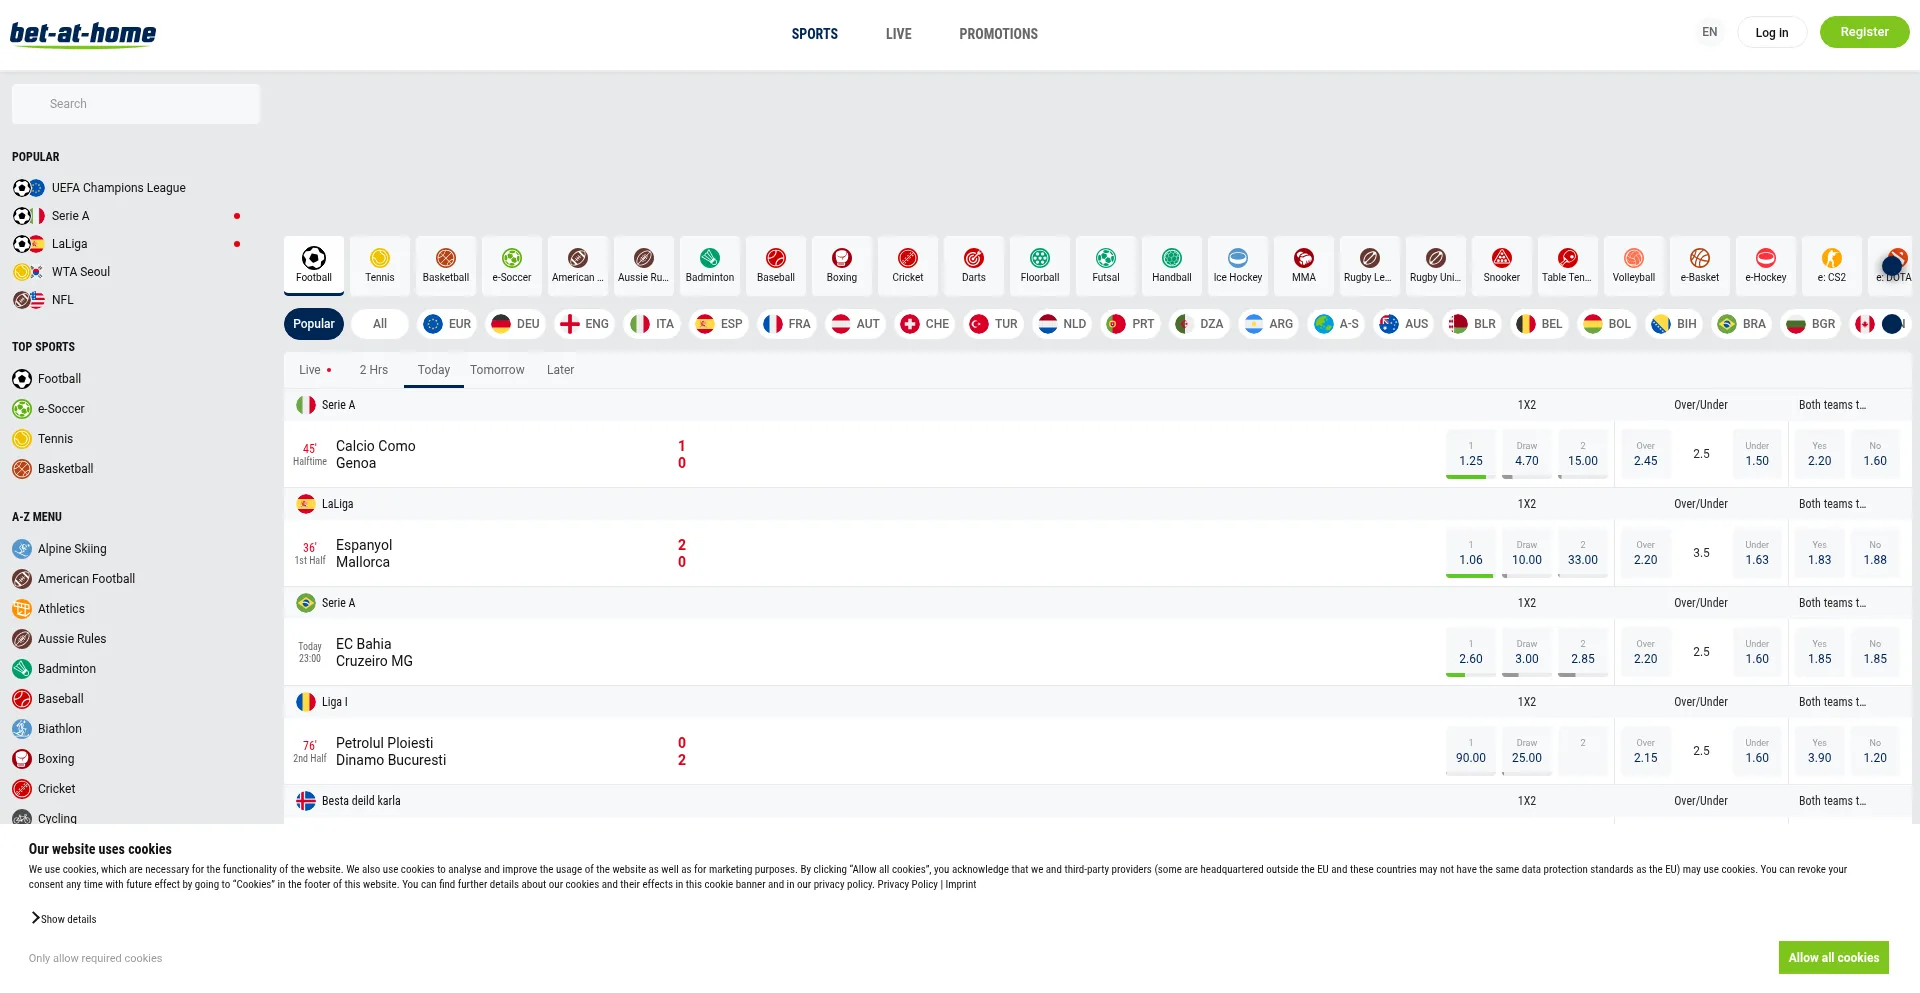Image resolution: width=1920 pixels, height=993 pixels.
Task: Expand Show details in cookie banner
Action: pos(64,919)
